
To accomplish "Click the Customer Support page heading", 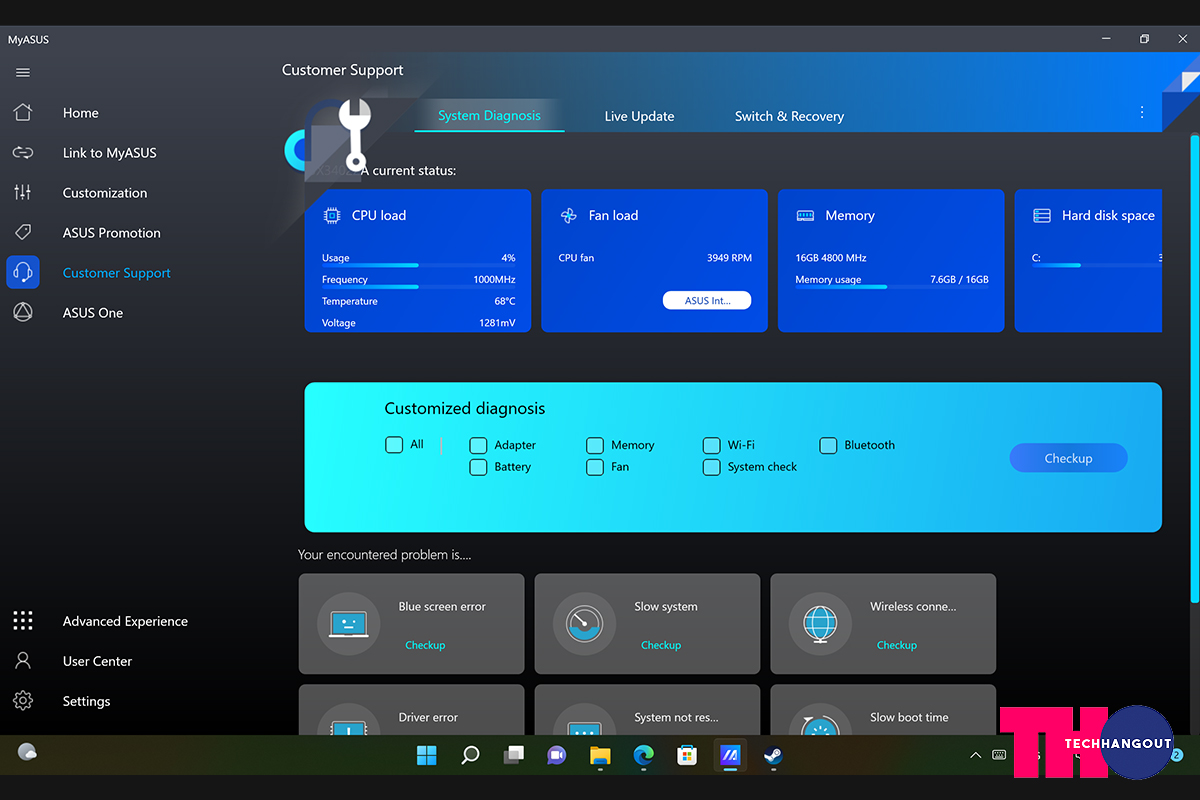I will pyautogui.click(x=343, y=70).
